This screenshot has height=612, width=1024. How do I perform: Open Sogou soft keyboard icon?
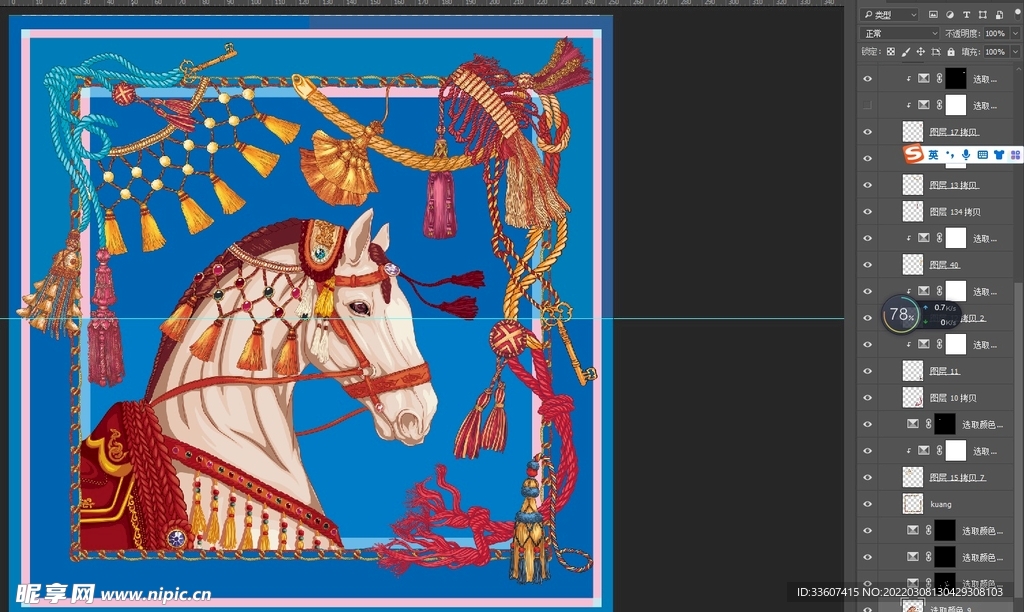tap(982, 155)
